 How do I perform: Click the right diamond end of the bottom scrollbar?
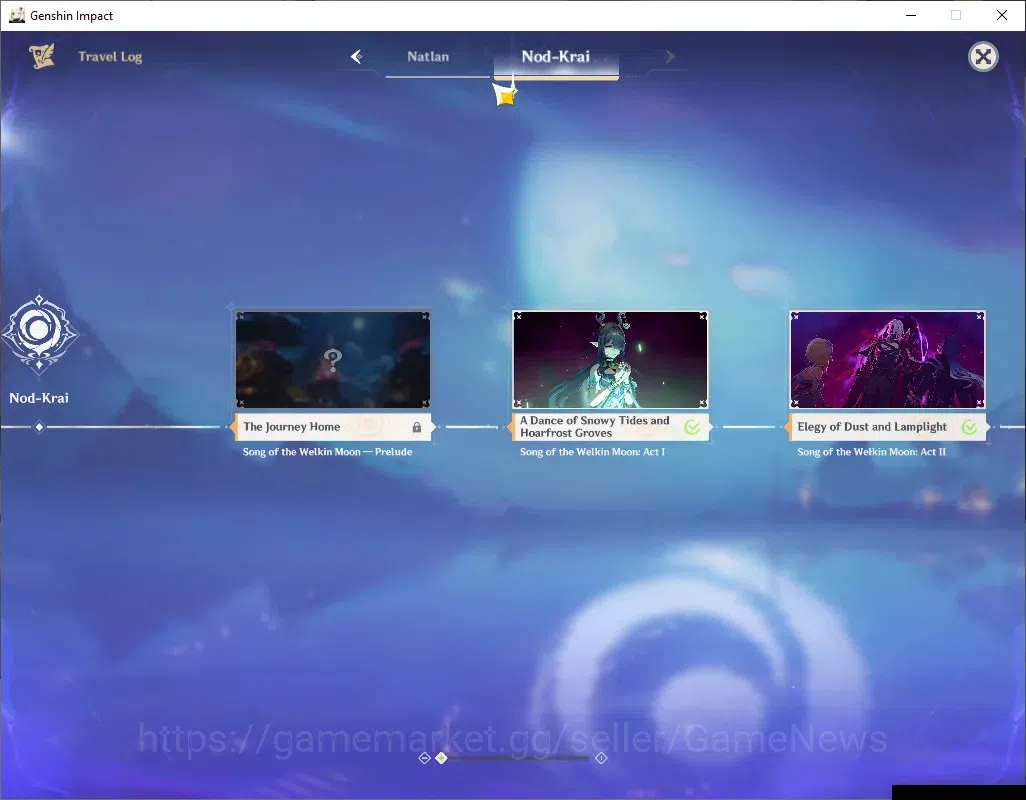[x=601, y=758]
